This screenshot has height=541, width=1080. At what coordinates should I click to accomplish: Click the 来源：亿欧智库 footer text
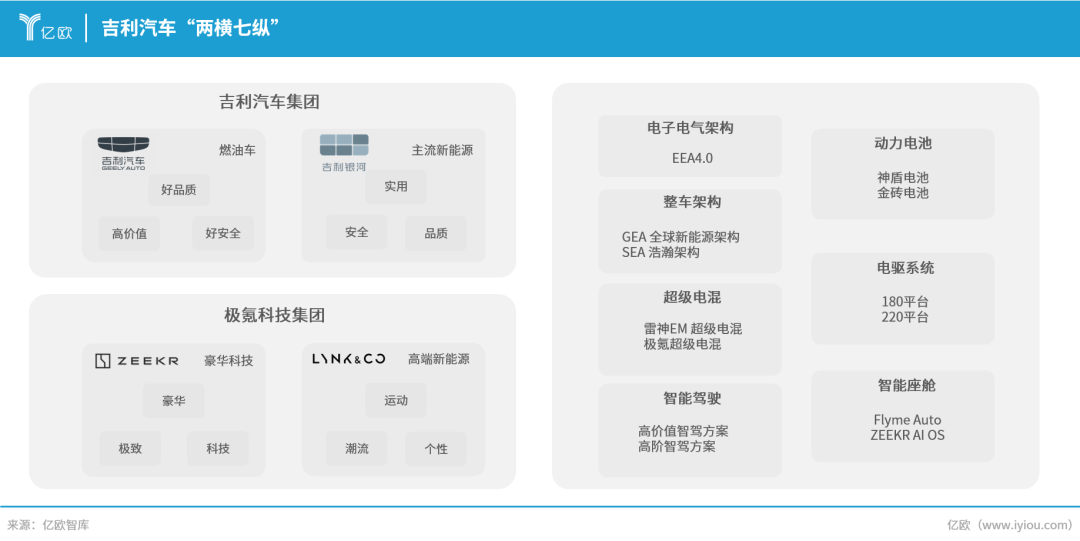pos(48,525)
